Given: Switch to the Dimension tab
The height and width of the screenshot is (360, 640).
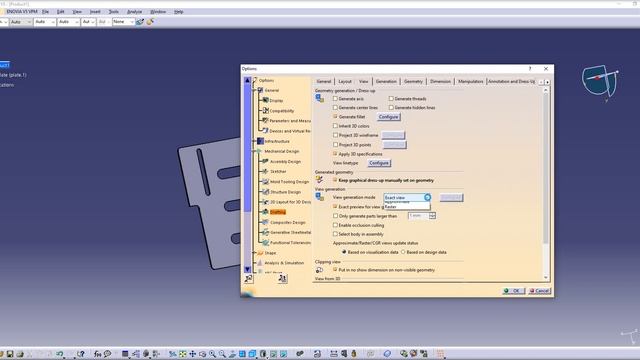Looking at the screenshot, I should click(440, 81).
